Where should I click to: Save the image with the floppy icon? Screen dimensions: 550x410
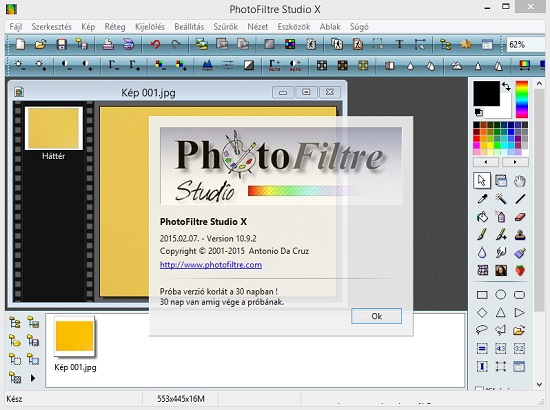[x=62, y=45]
